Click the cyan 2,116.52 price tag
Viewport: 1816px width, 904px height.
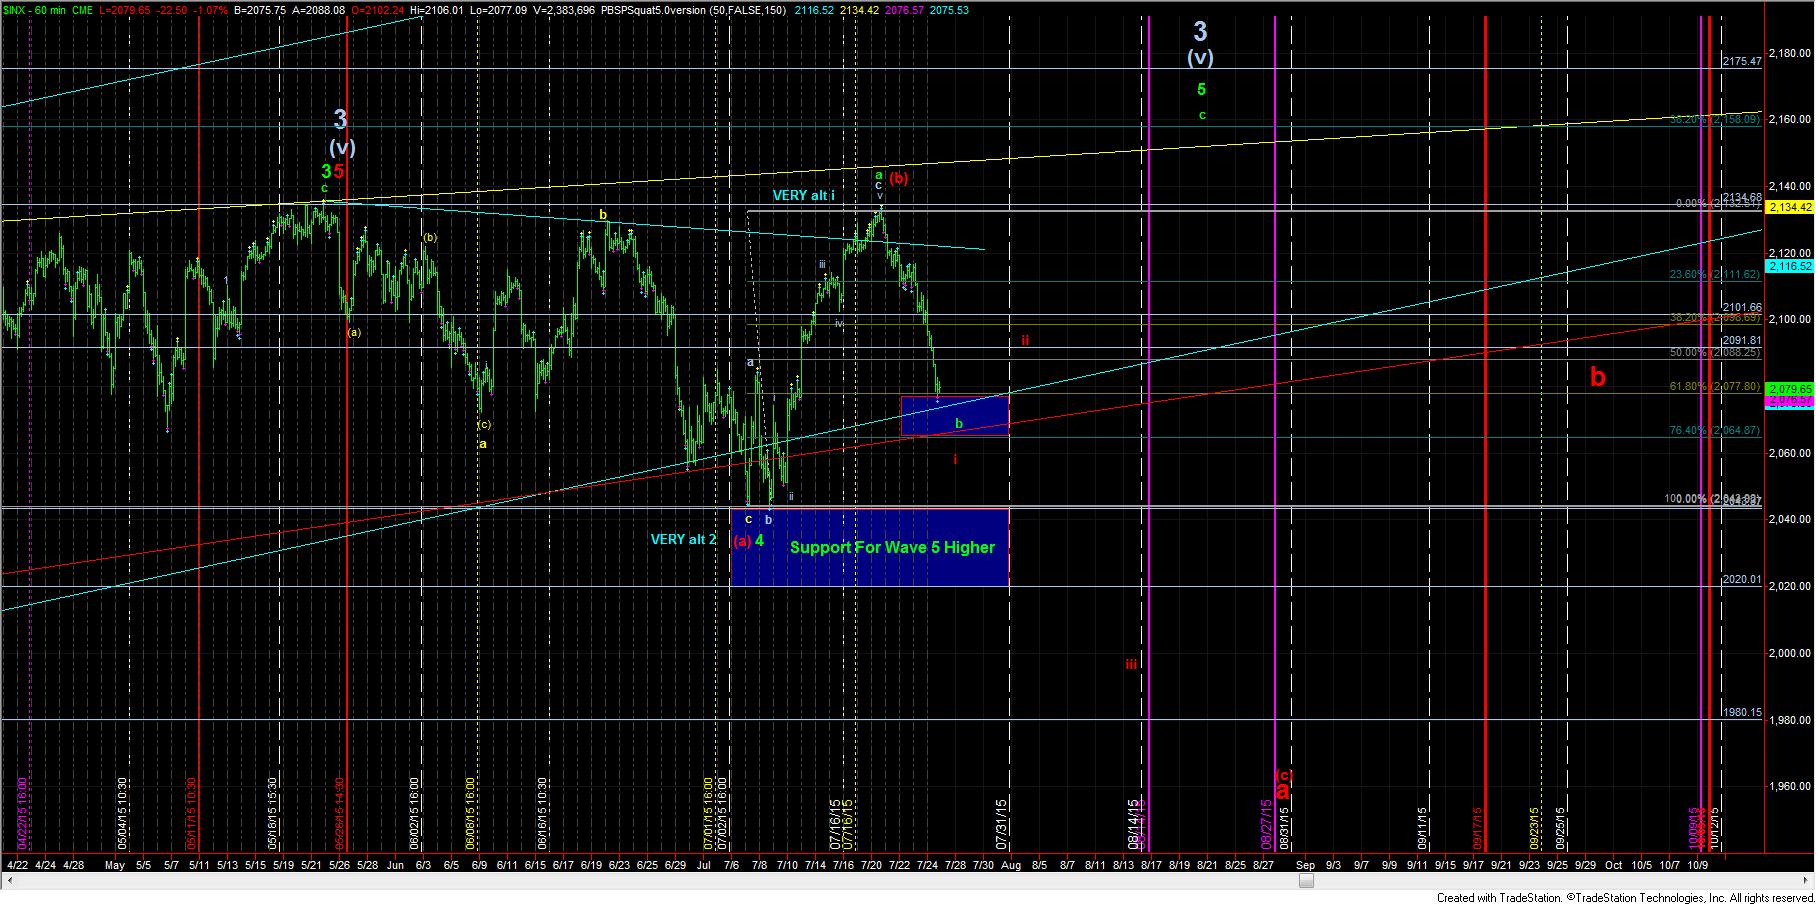[x=1790, y=267]
